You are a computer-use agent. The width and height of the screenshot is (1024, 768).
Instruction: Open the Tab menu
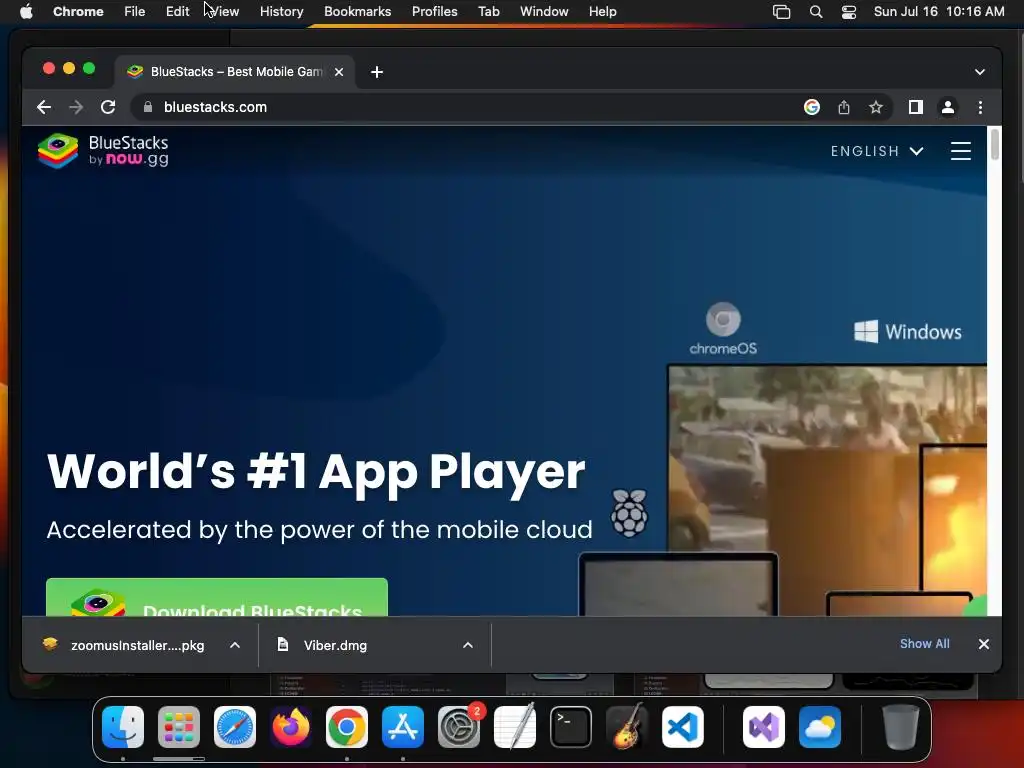pyautogui.click(x=488, y=12)
